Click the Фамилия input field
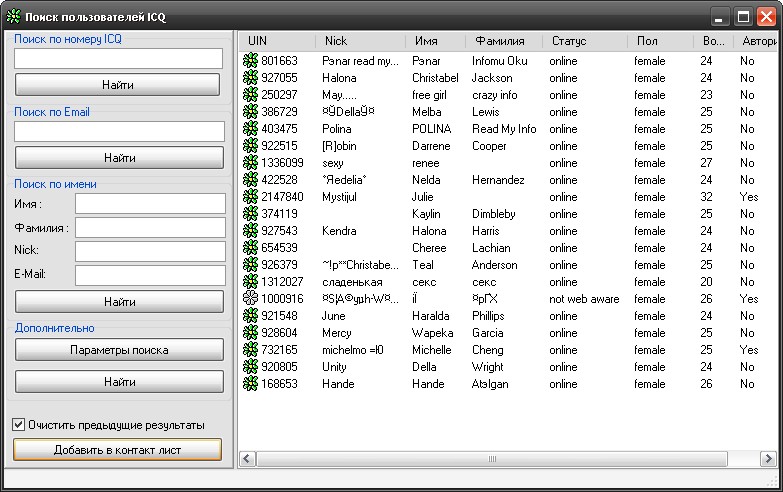The width and height of the screenshot is (783, 492). (x=150, y=228)
